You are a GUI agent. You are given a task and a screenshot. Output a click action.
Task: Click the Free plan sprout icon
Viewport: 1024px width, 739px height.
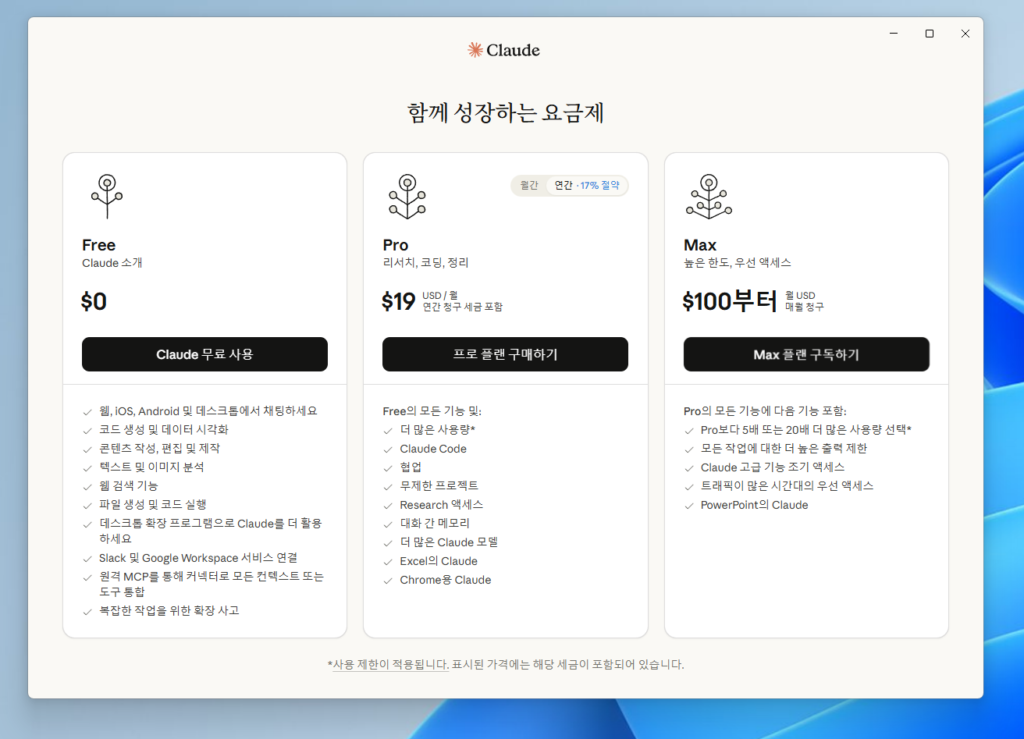click(106, 196)
